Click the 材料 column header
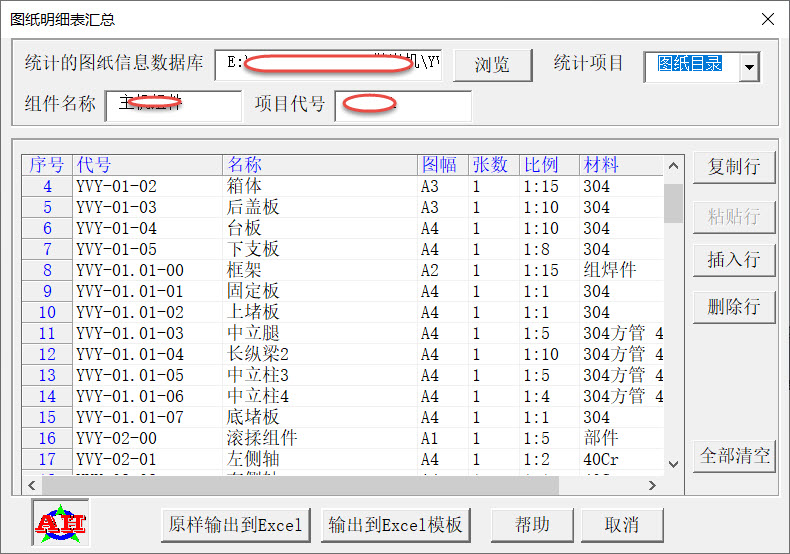The height and width of the screenshot is (554, 790). coord(622,165)
